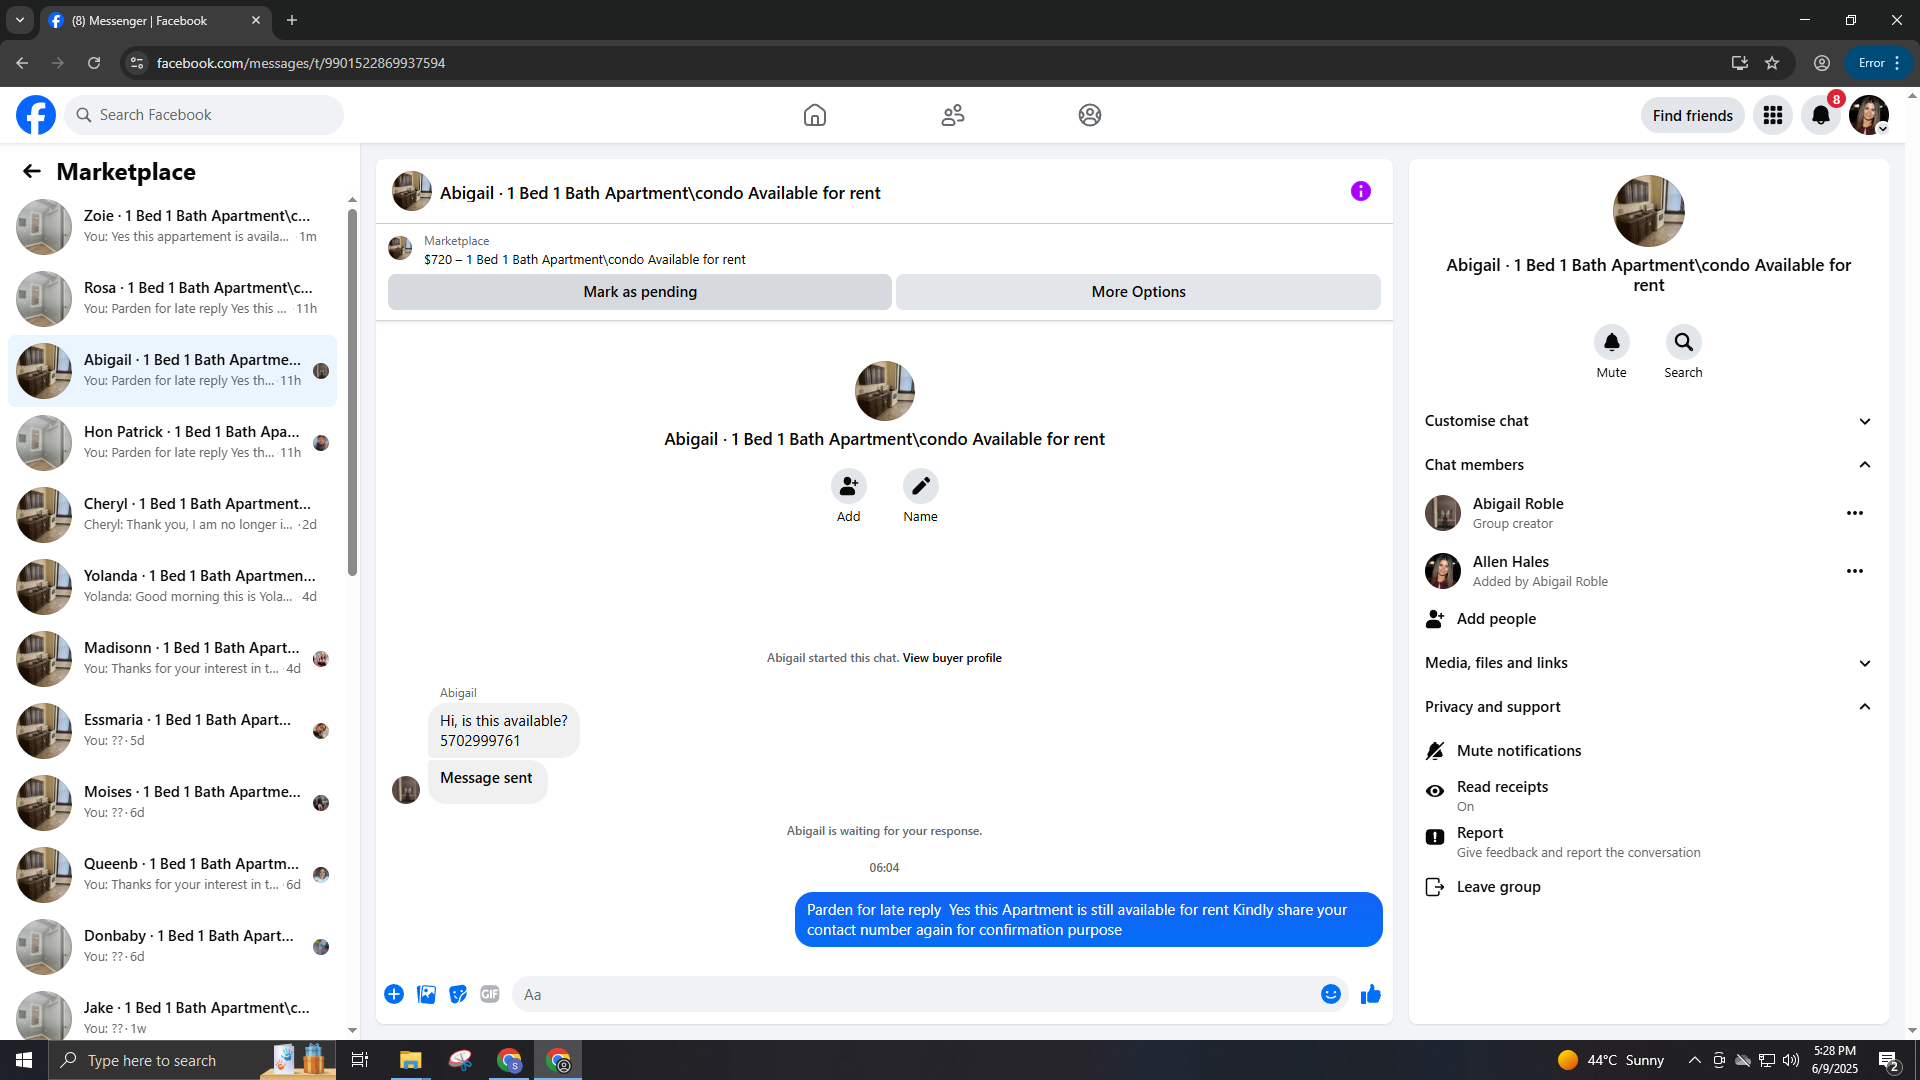The width and height of the screenshot is (1920, 1080).
Task: Rename the chat with Name pencil
Action: pos(921,486)
